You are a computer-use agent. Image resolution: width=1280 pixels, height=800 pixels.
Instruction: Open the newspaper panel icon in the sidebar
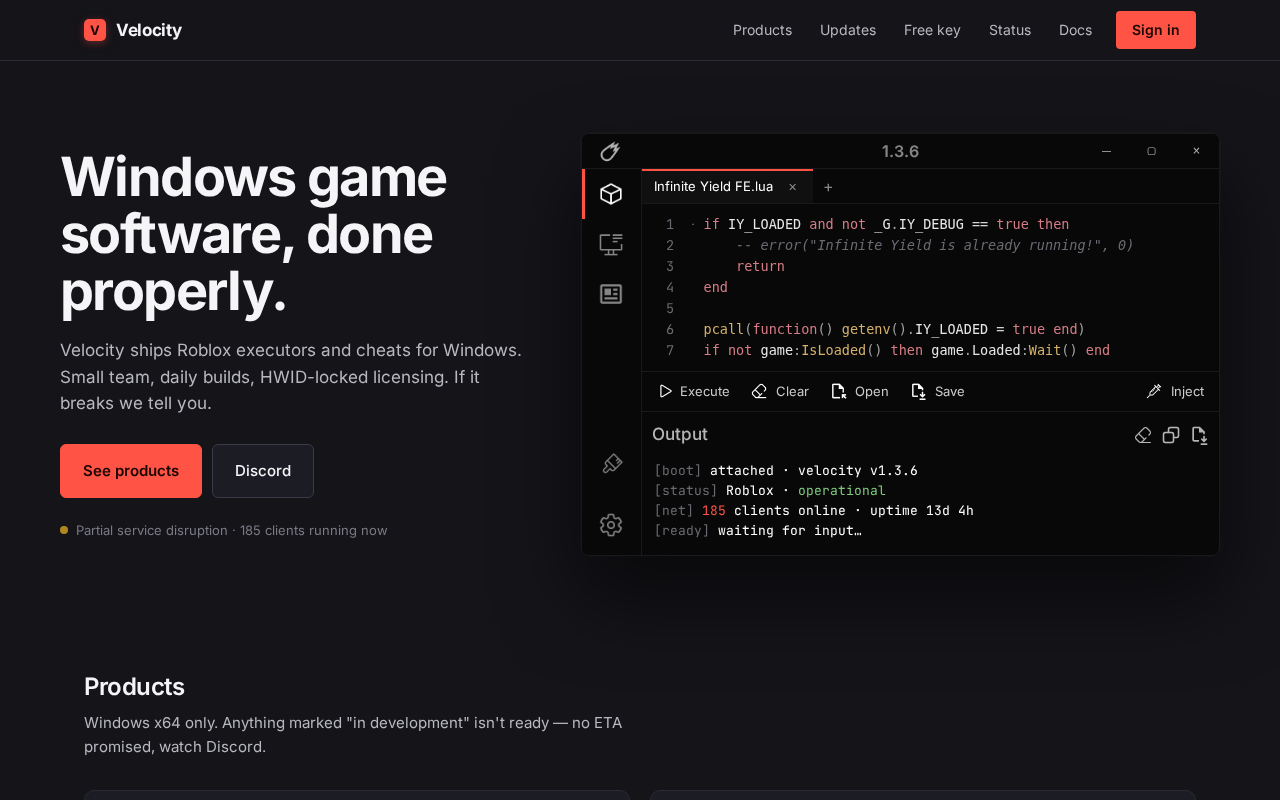(x=611, y=294)
